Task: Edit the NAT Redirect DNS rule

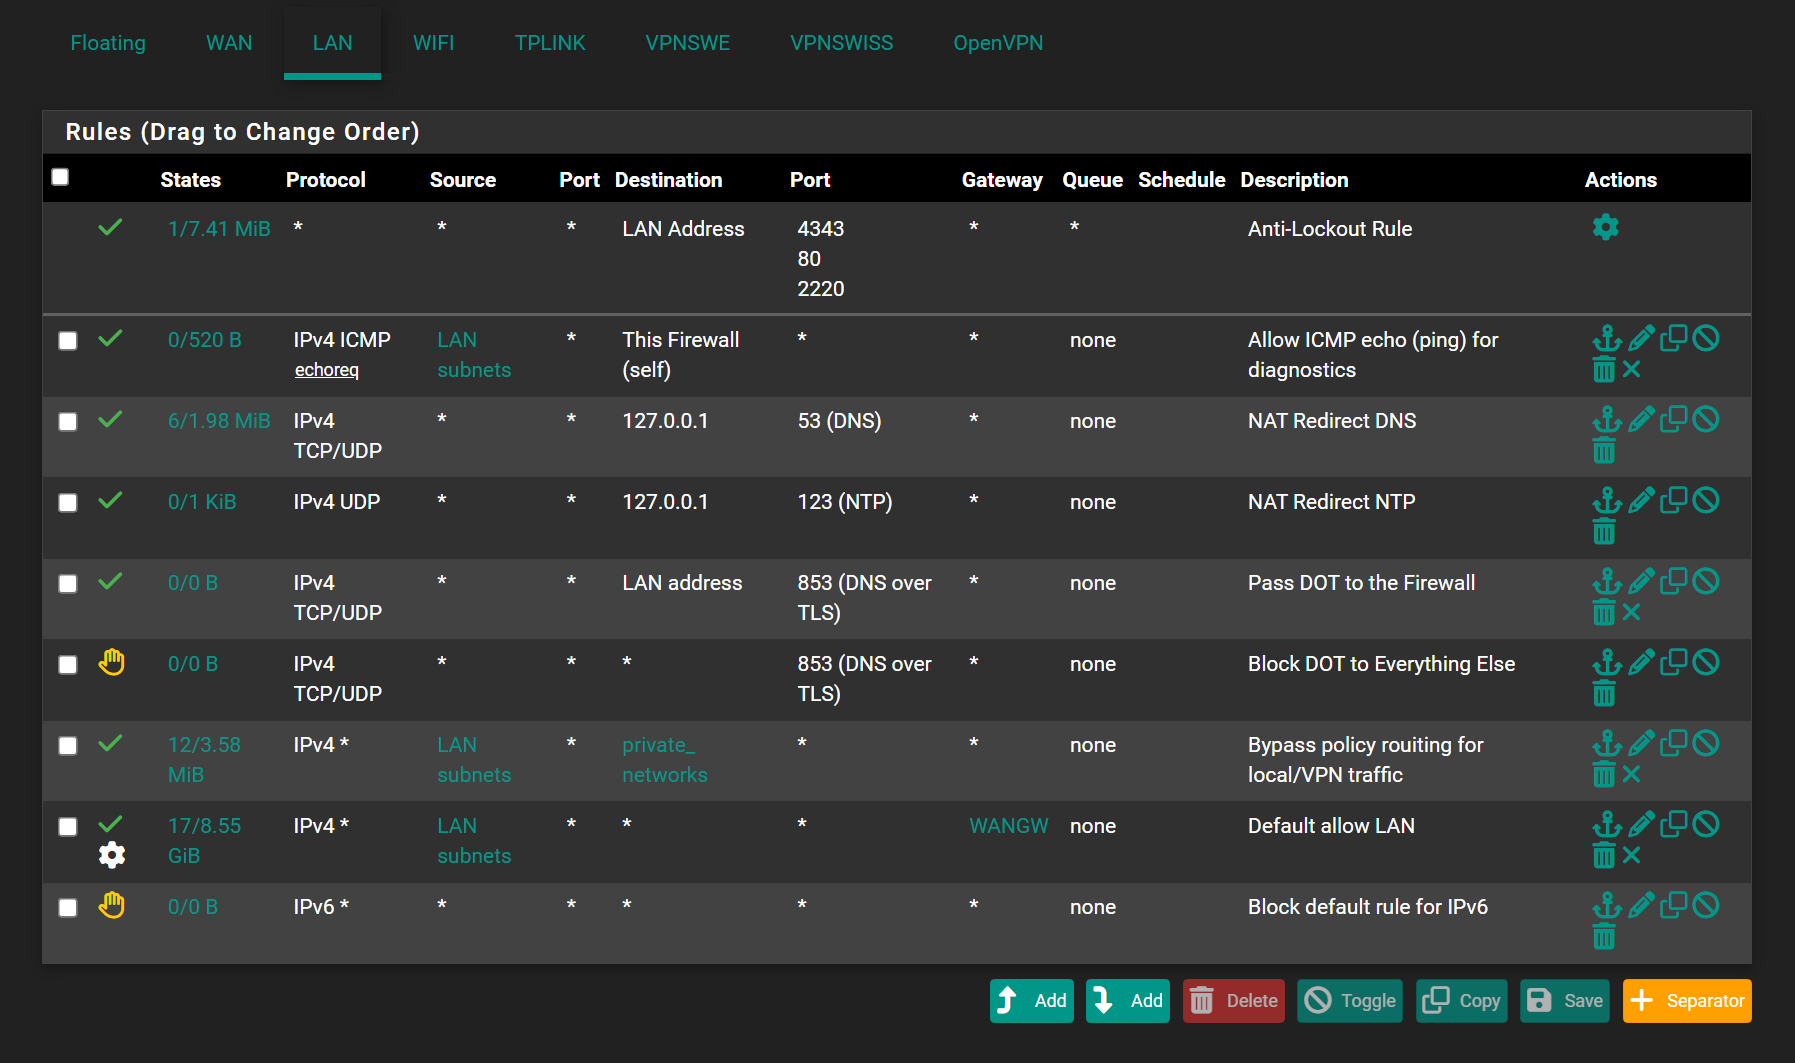Action: pos(1641,419)
